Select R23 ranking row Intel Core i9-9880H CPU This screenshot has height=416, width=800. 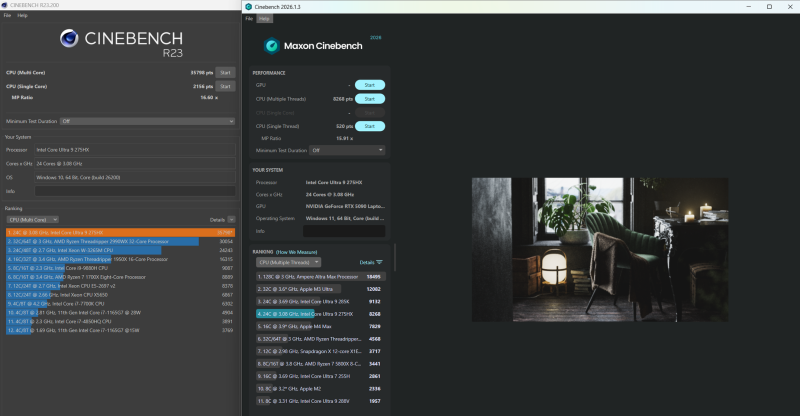click(120, 268)
